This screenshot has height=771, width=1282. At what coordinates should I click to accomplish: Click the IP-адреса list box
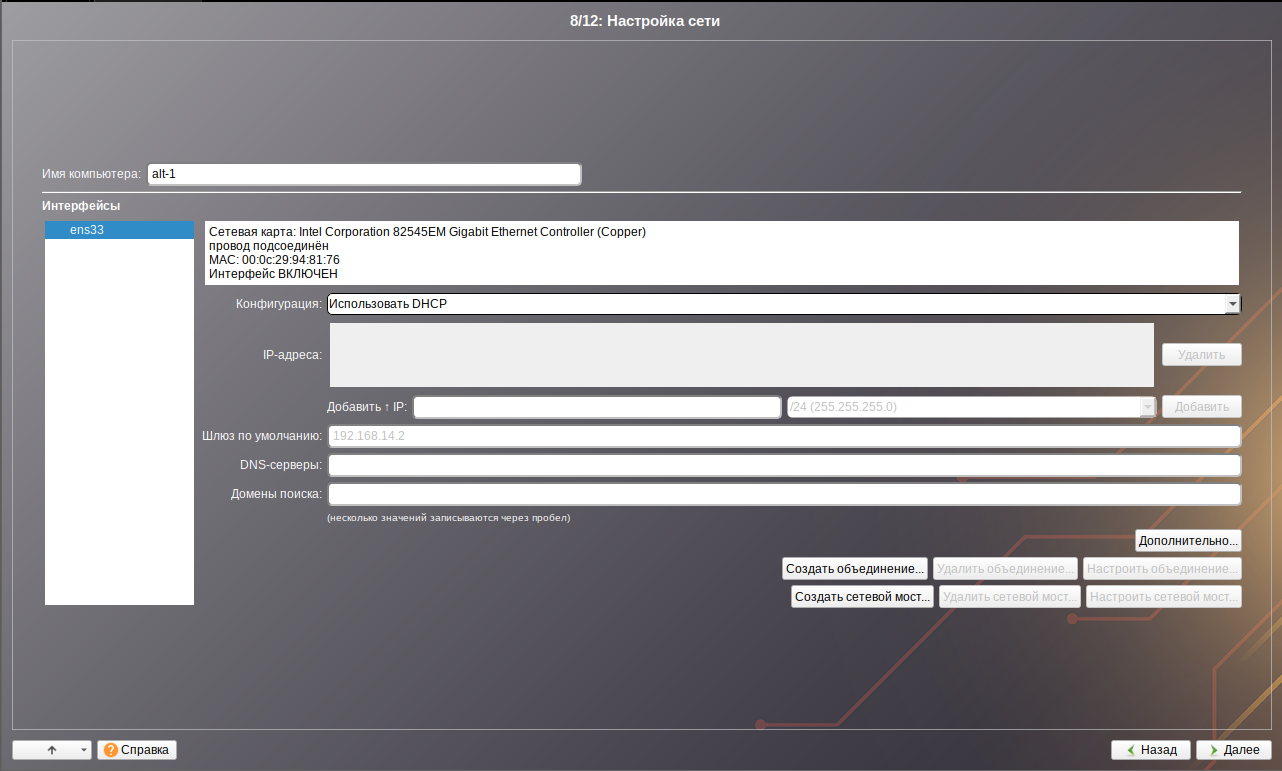point(741,354)
